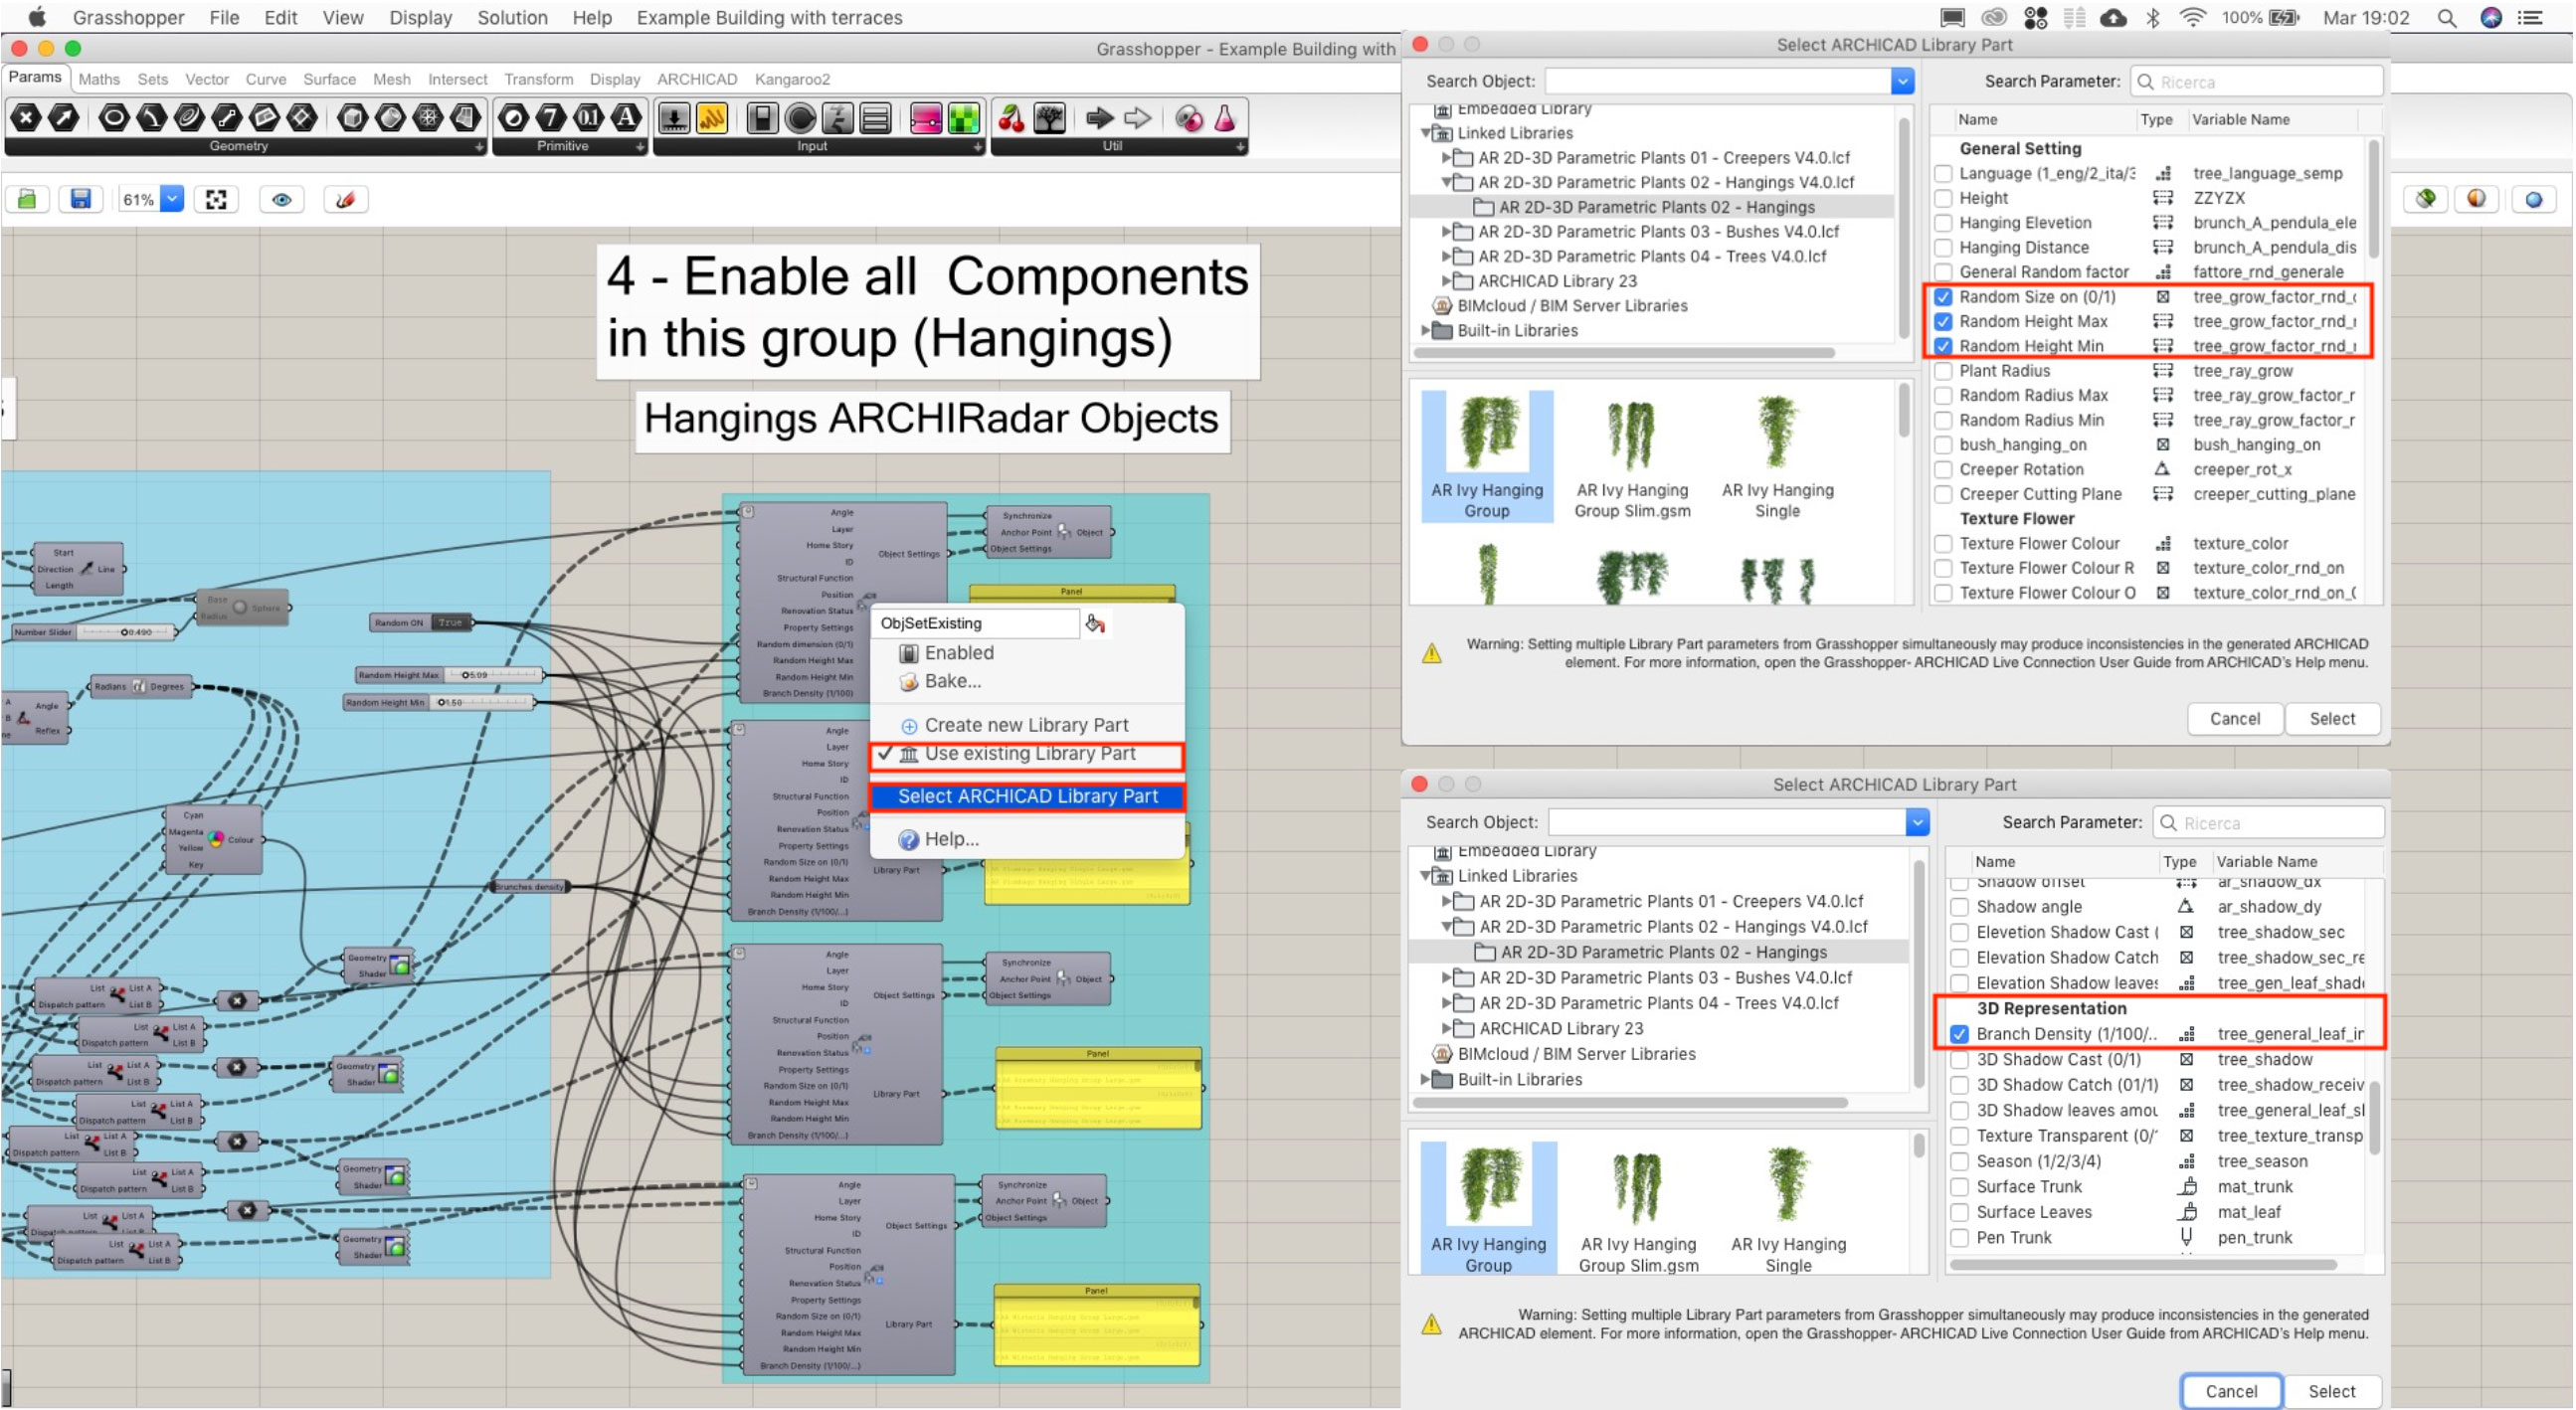The height and width of the screenshot is (1410, 2576).
Task: Click Cancel in the lower library part dialog
Action: [x=2230, y=1391]
